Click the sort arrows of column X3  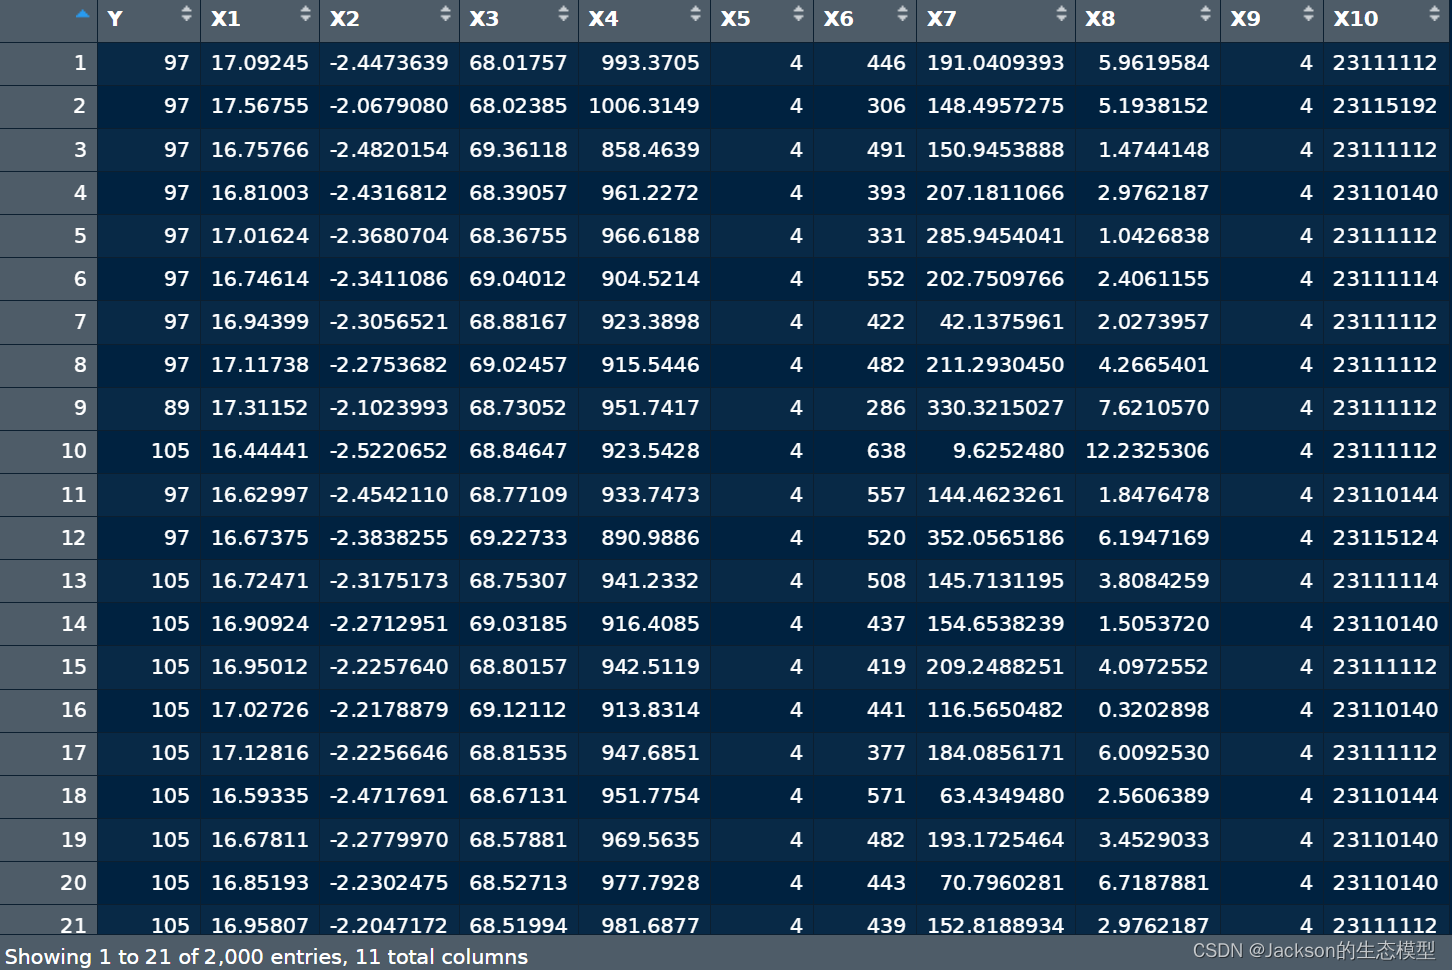click(x=564, y=14)
